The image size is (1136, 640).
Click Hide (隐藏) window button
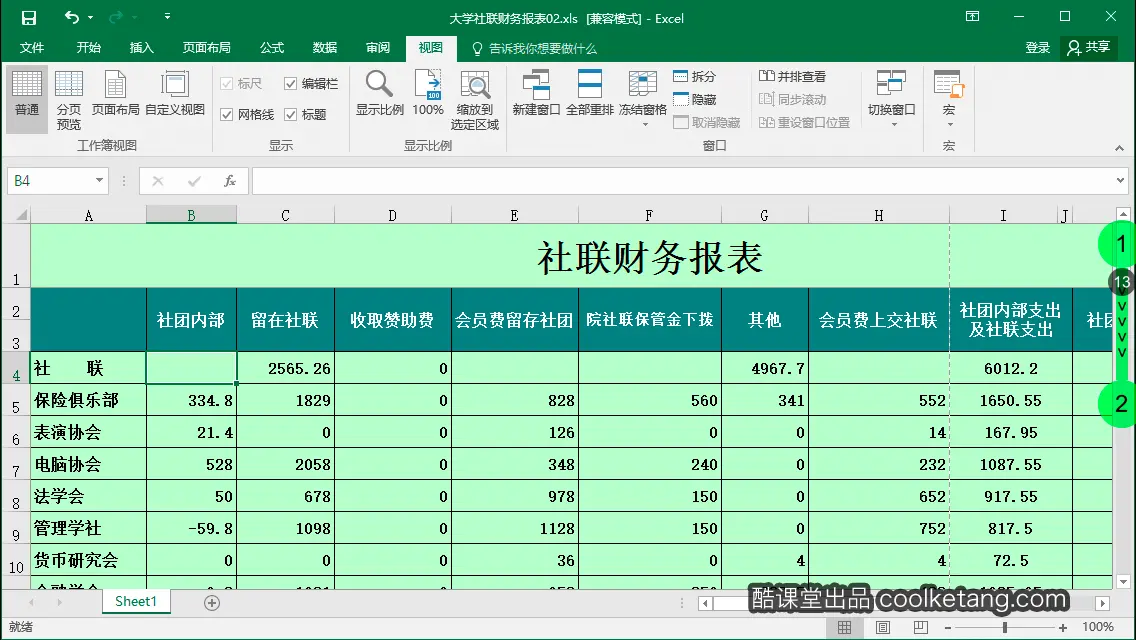[695, 99]
